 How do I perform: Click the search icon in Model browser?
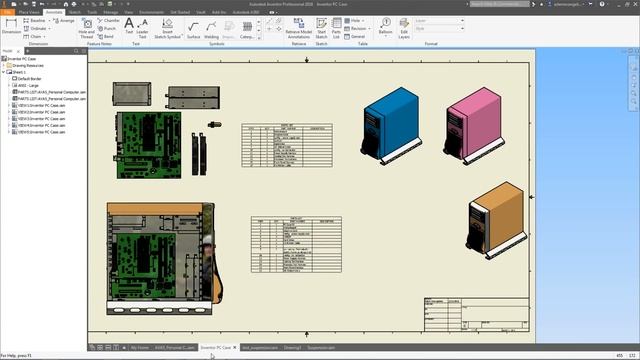(x=76, y=51)
